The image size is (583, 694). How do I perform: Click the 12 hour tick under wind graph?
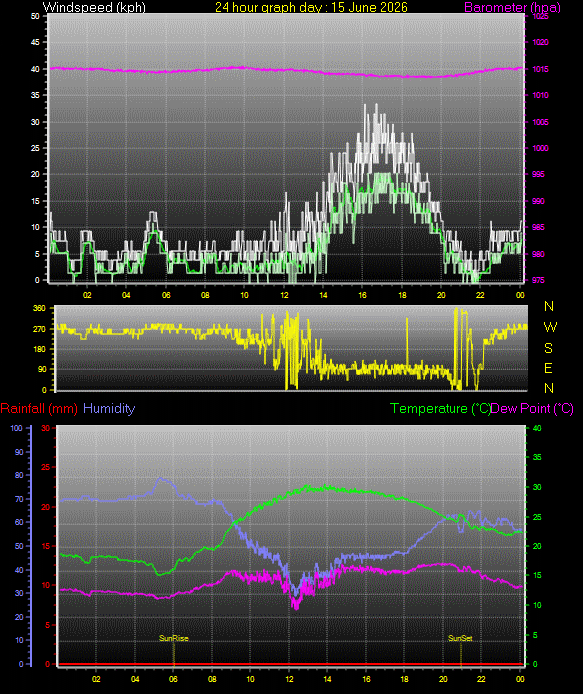[x=284, y=295]
